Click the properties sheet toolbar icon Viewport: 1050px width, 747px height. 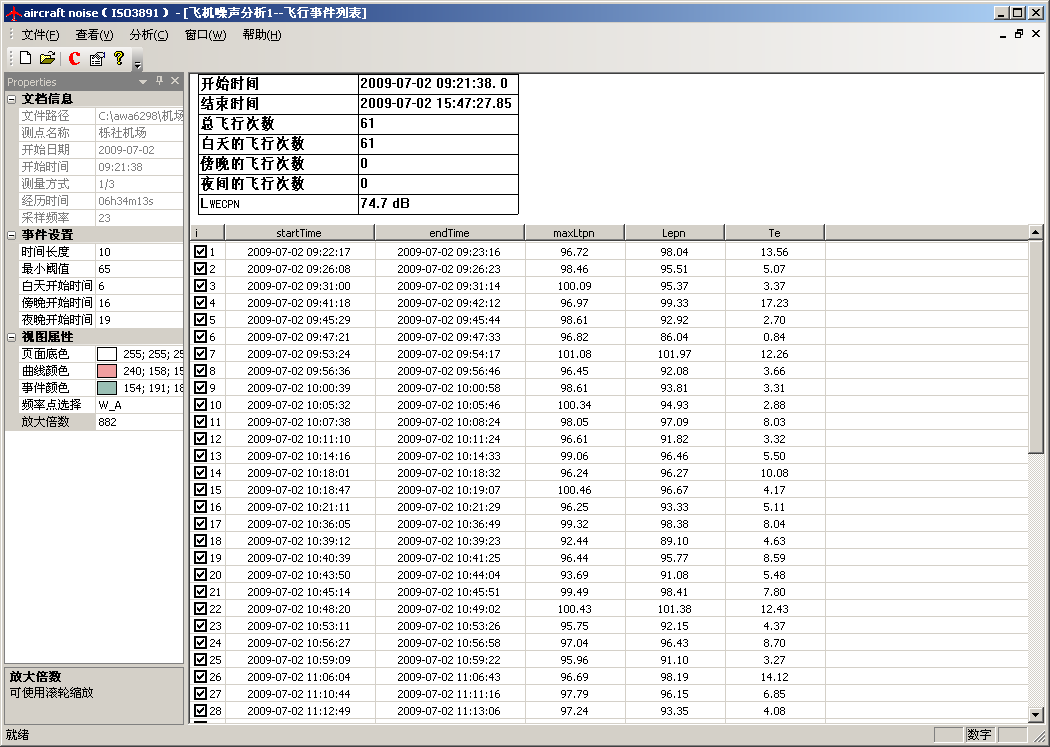(x=97, y=58)
